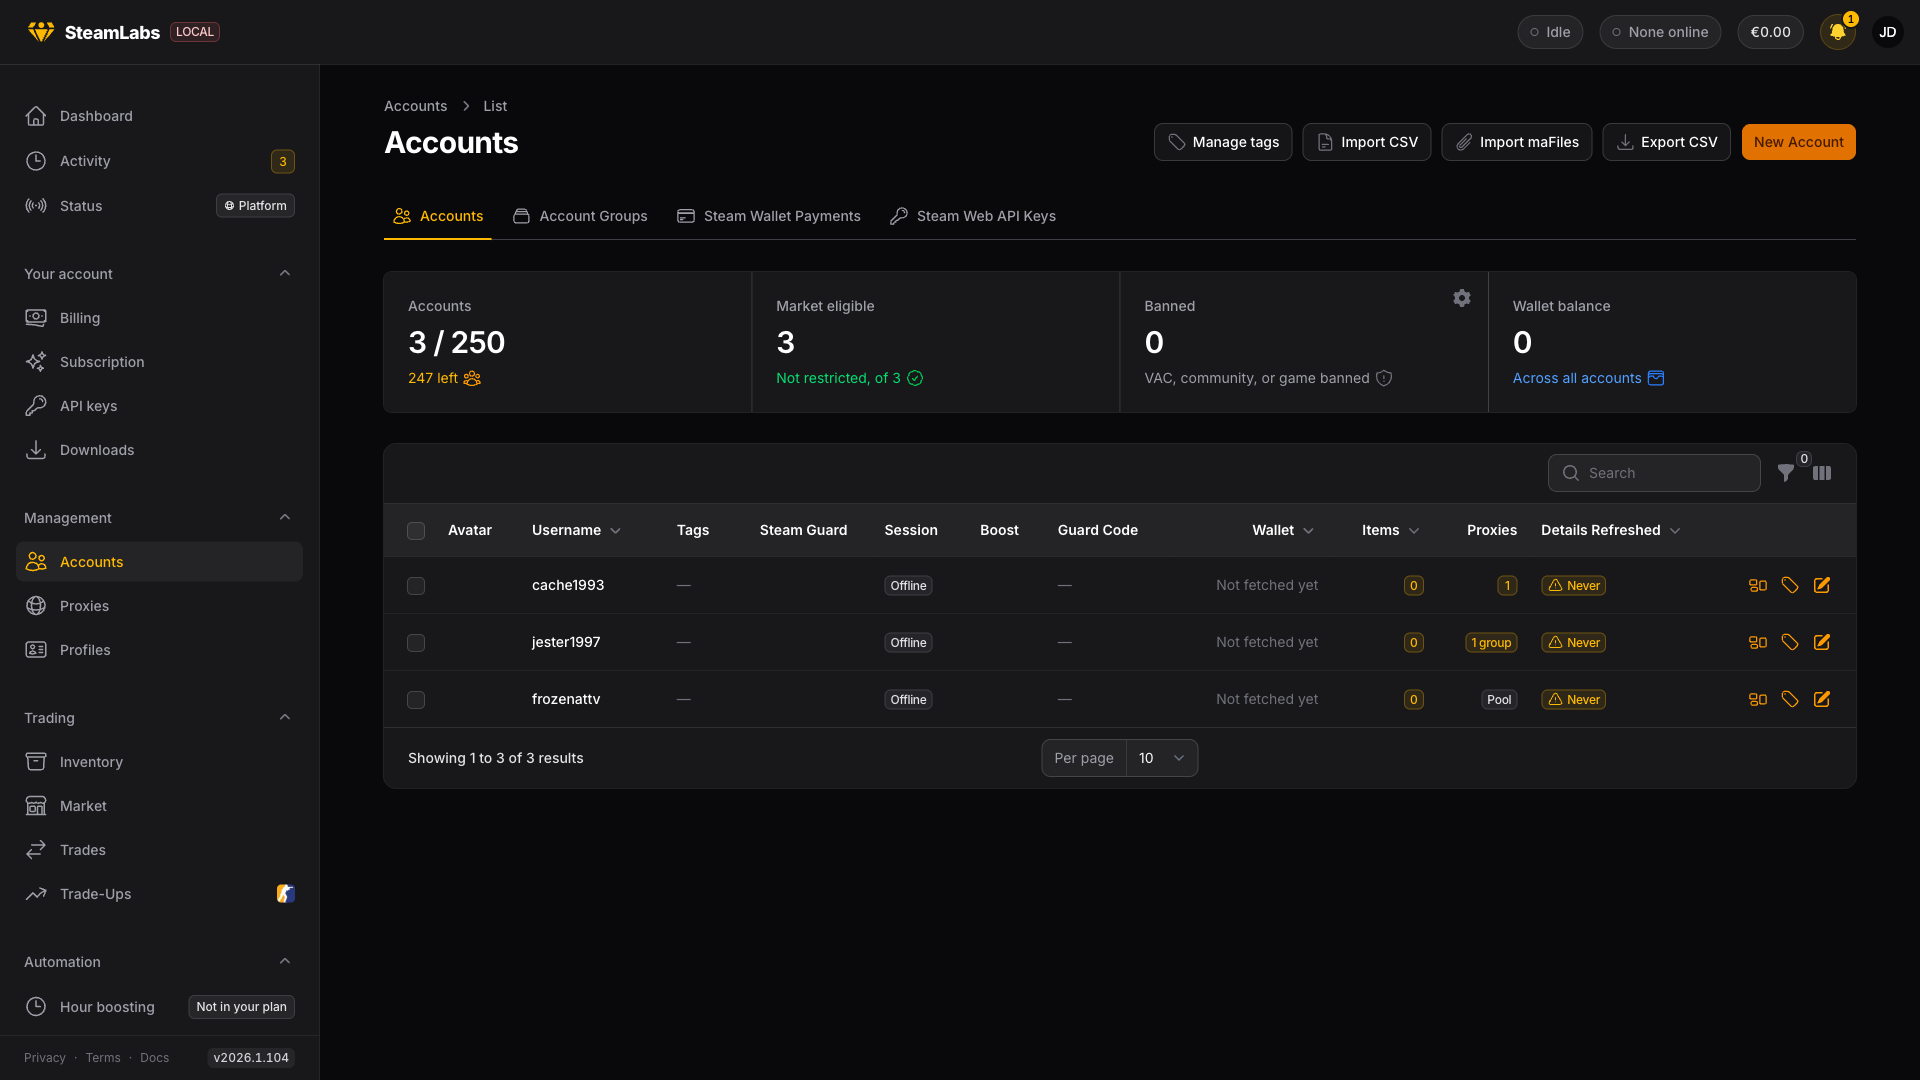Open the Per page dropdown showing 10
This screenshot has height=1080, width=1920.
(1162, 758)
